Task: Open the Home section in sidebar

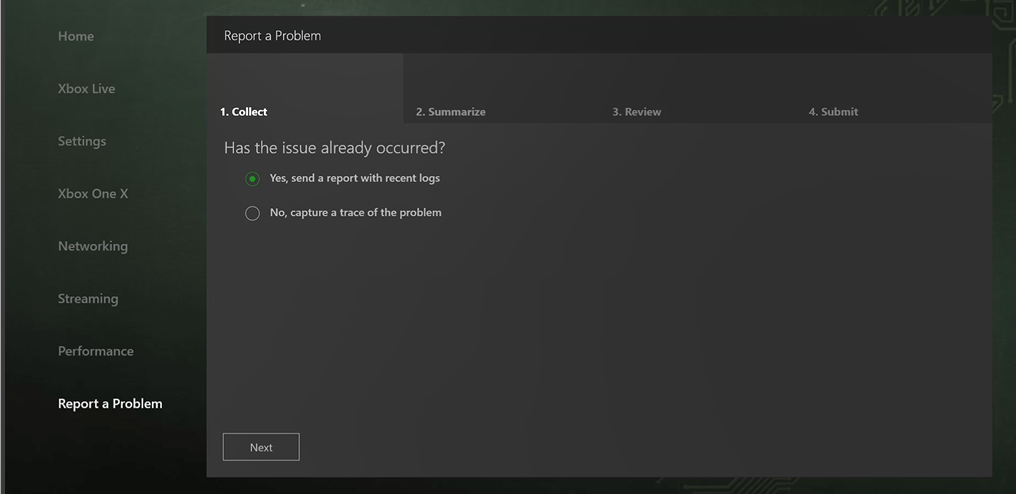Action: tap(76, 36)
